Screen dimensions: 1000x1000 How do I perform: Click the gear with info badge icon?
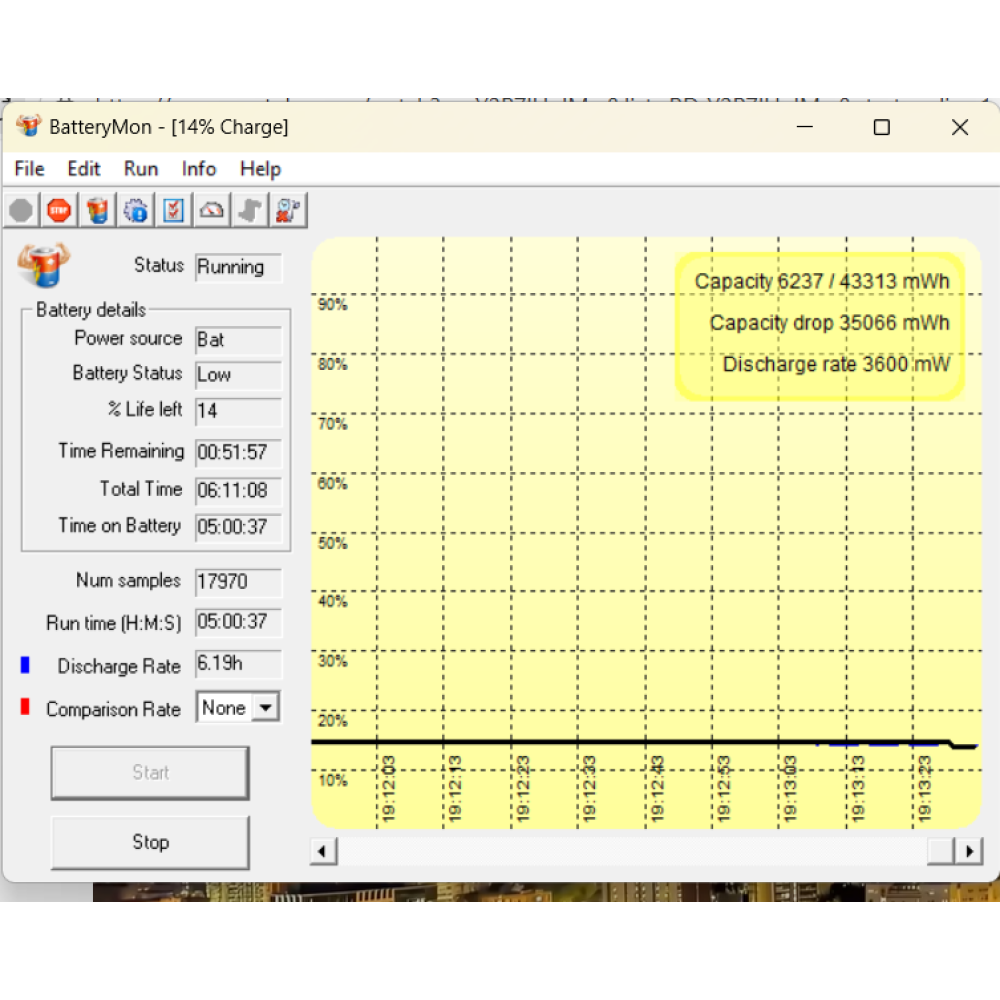pos(136,210)
